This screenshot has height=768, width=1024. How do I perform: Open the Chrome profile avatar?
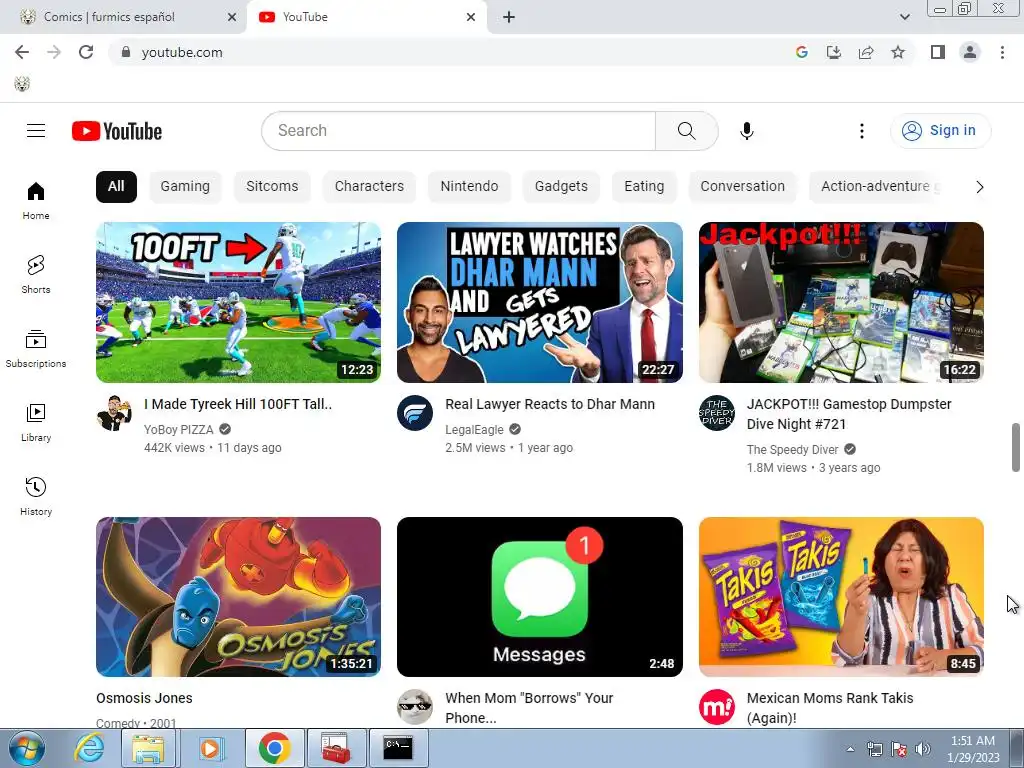(x=970, y=52)
